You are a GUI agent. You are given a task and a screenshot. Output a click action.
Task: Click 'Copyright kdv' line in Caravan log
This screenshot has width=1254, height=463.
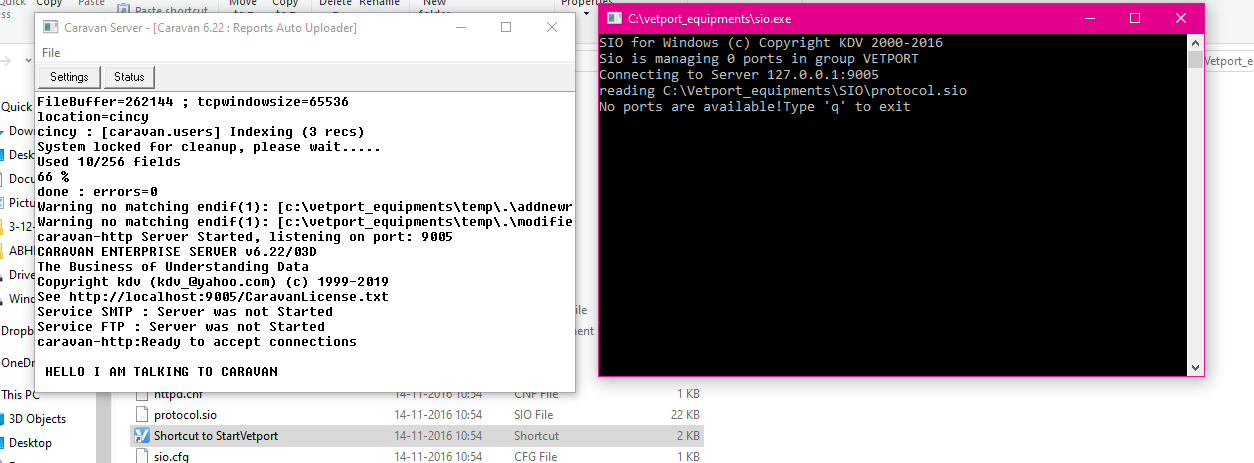pyautogui.click(x=213, y=282)
